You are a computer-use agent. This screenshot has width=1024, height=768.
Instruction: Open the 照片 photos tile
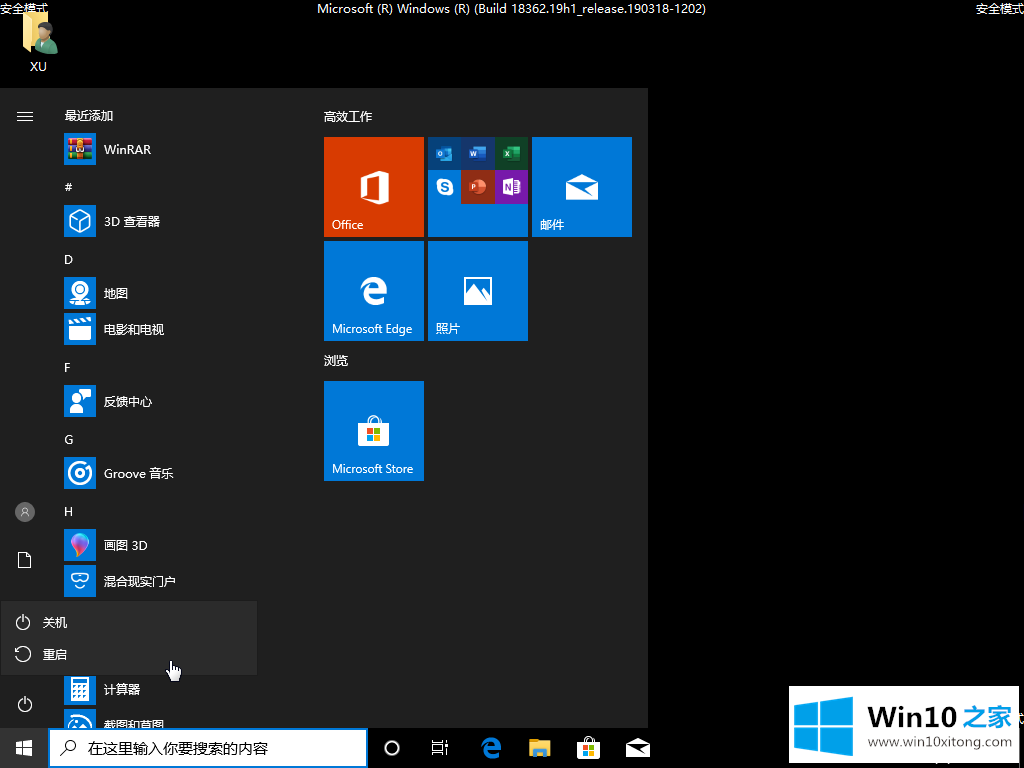tap(477, 291)
